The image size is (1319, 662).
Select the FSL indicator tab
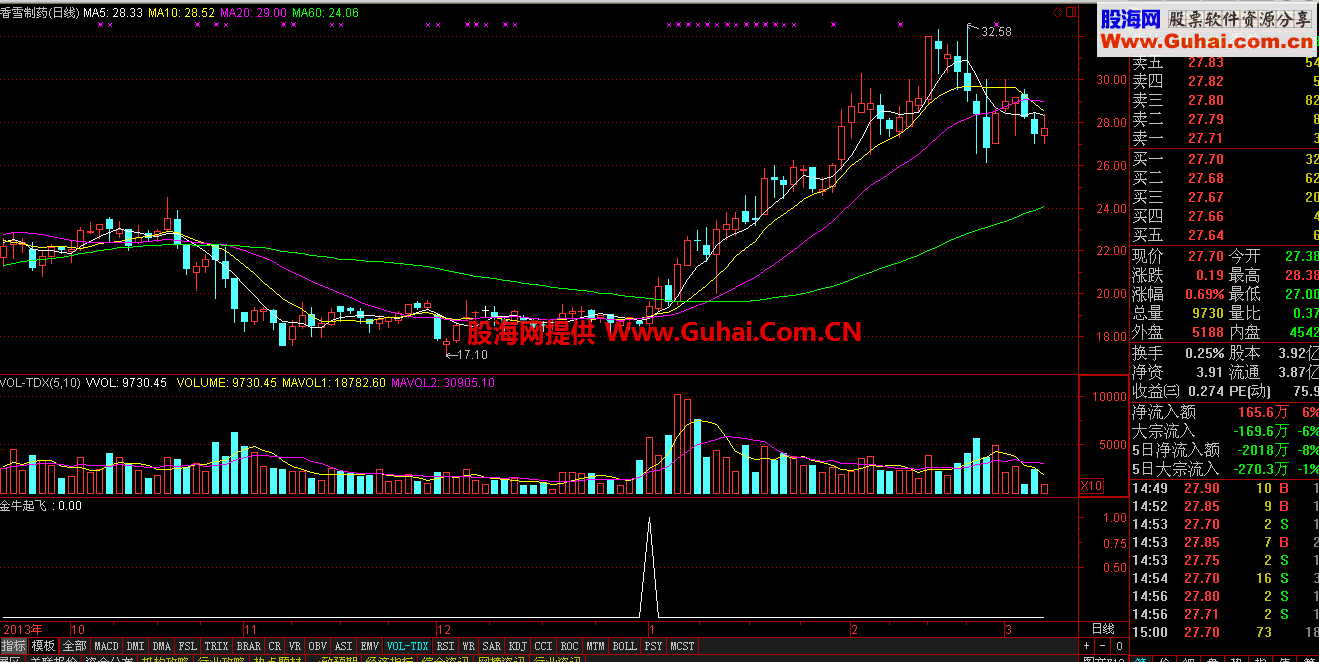(188, 646)
